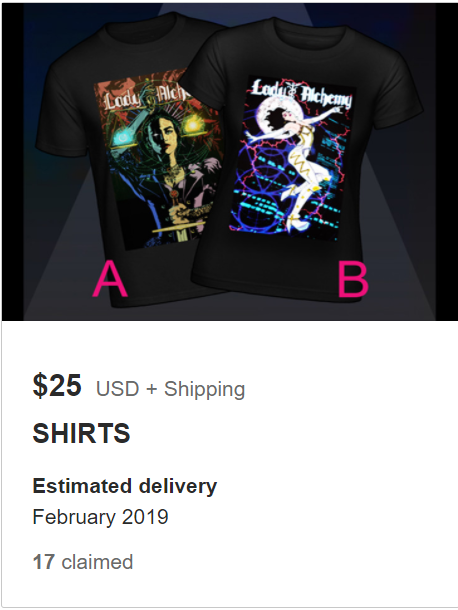Viewport: 458px width, 610px height.
Task: Open the shirt A artwork with two-faced woman
Action: tap(158, 160)
